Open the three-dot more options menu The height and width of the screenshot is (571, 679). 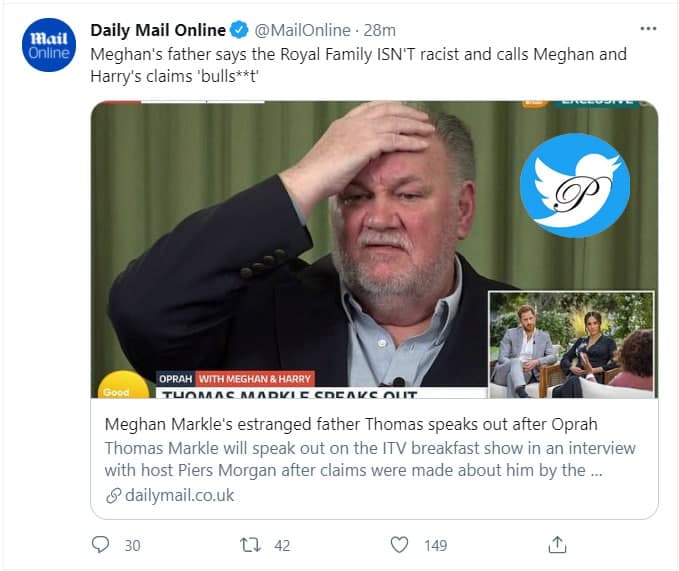(648, 29)
